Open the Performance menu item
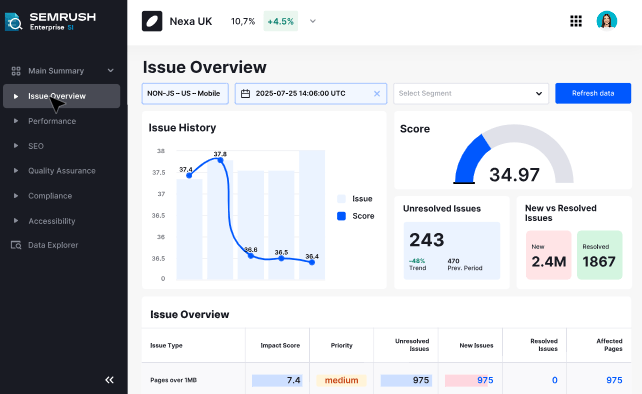Image resolution: width=642 pixels, height=394 pixels. pyautogui.click(x=52, y=121)
